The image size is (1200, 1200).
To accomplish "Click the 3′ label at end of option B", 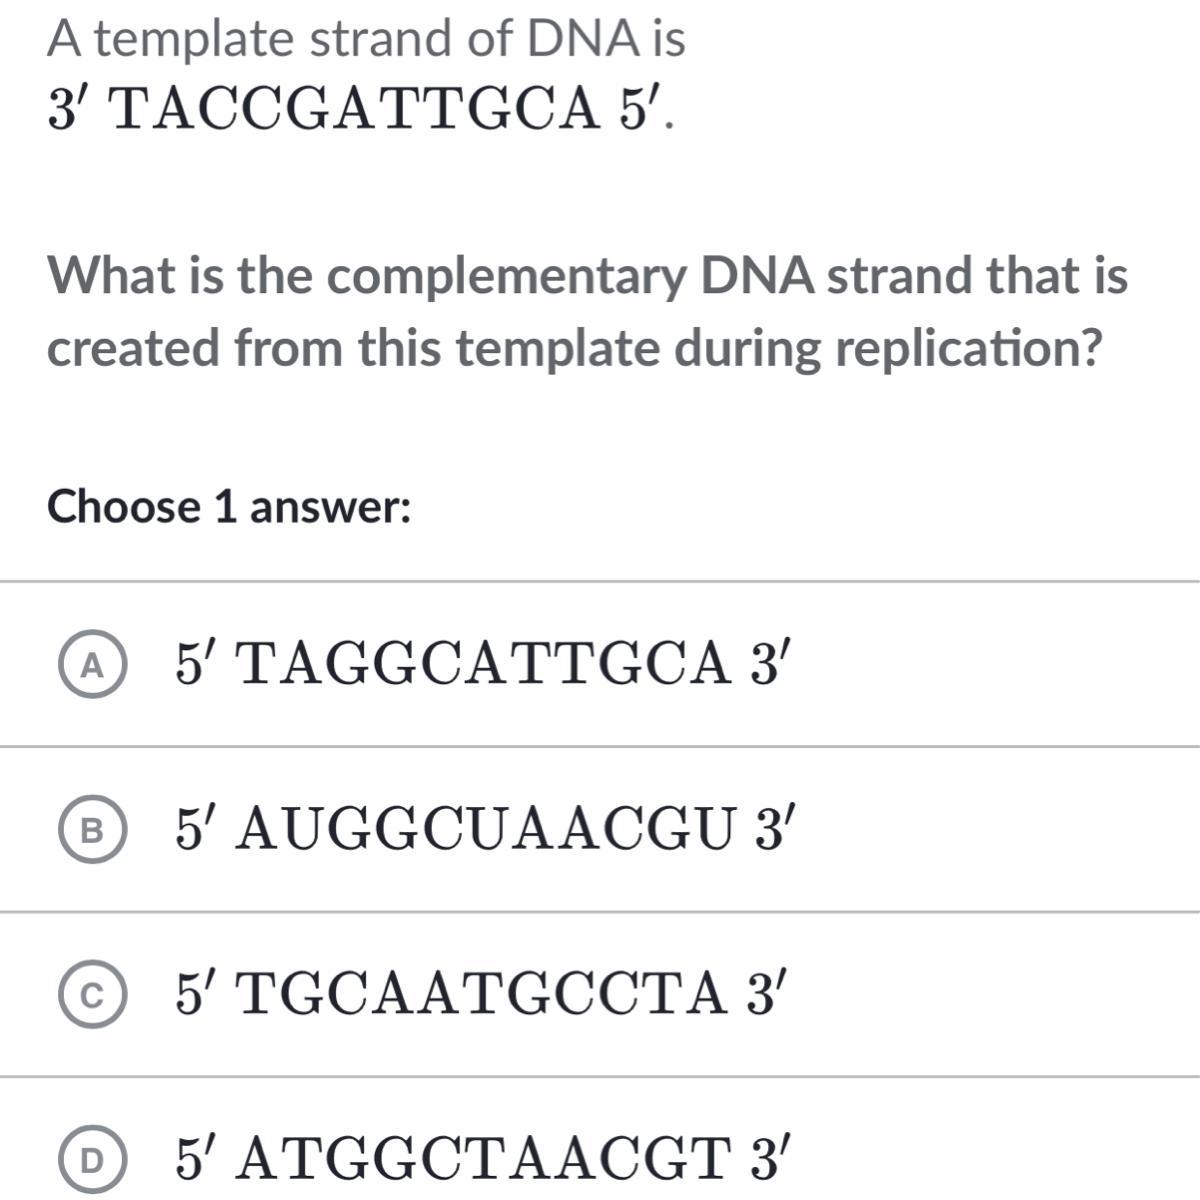I will 772,829.
